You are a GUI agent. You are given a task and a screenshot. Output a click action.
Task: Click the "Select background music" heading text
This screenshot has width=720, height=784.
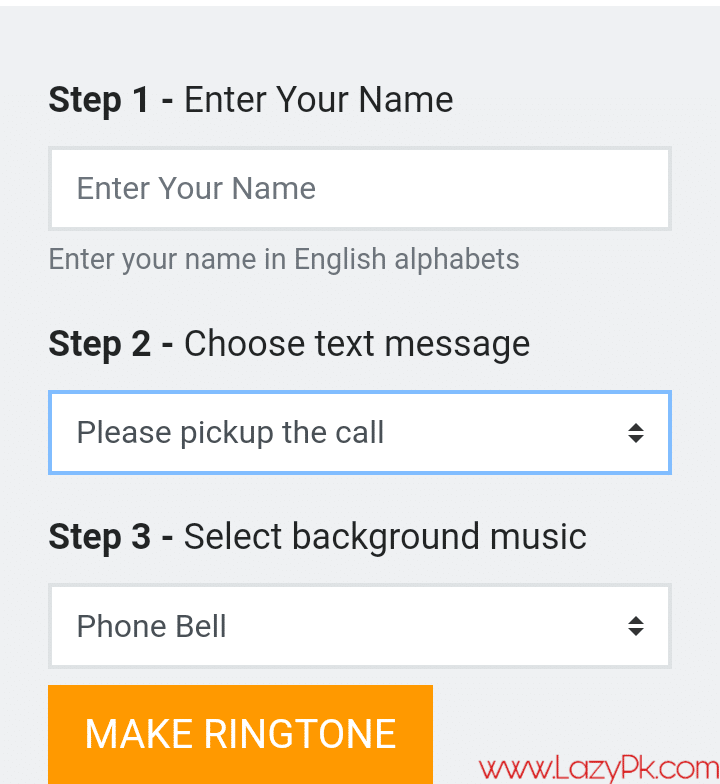[385, 537]
